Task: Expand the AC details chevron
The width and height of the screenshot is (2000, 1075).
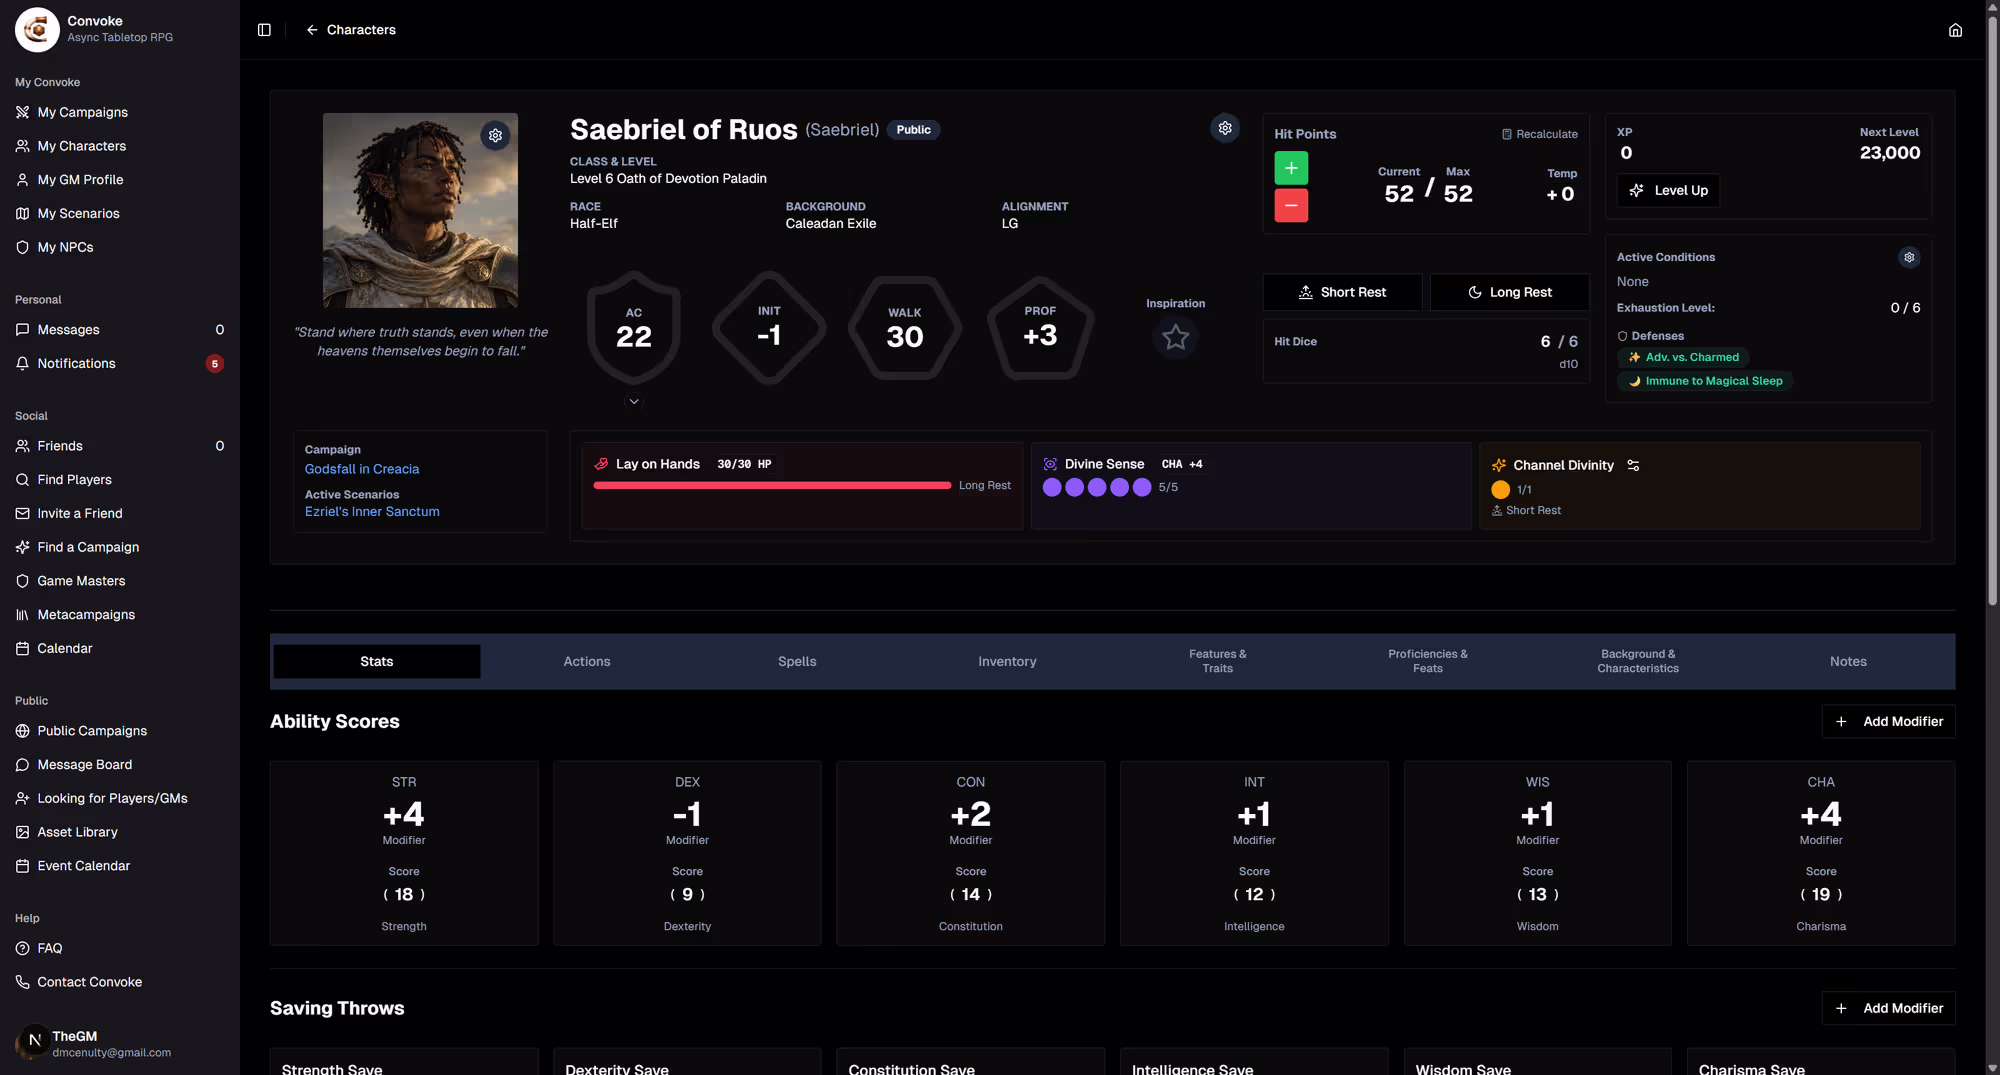Action: [x=633, y=401]
